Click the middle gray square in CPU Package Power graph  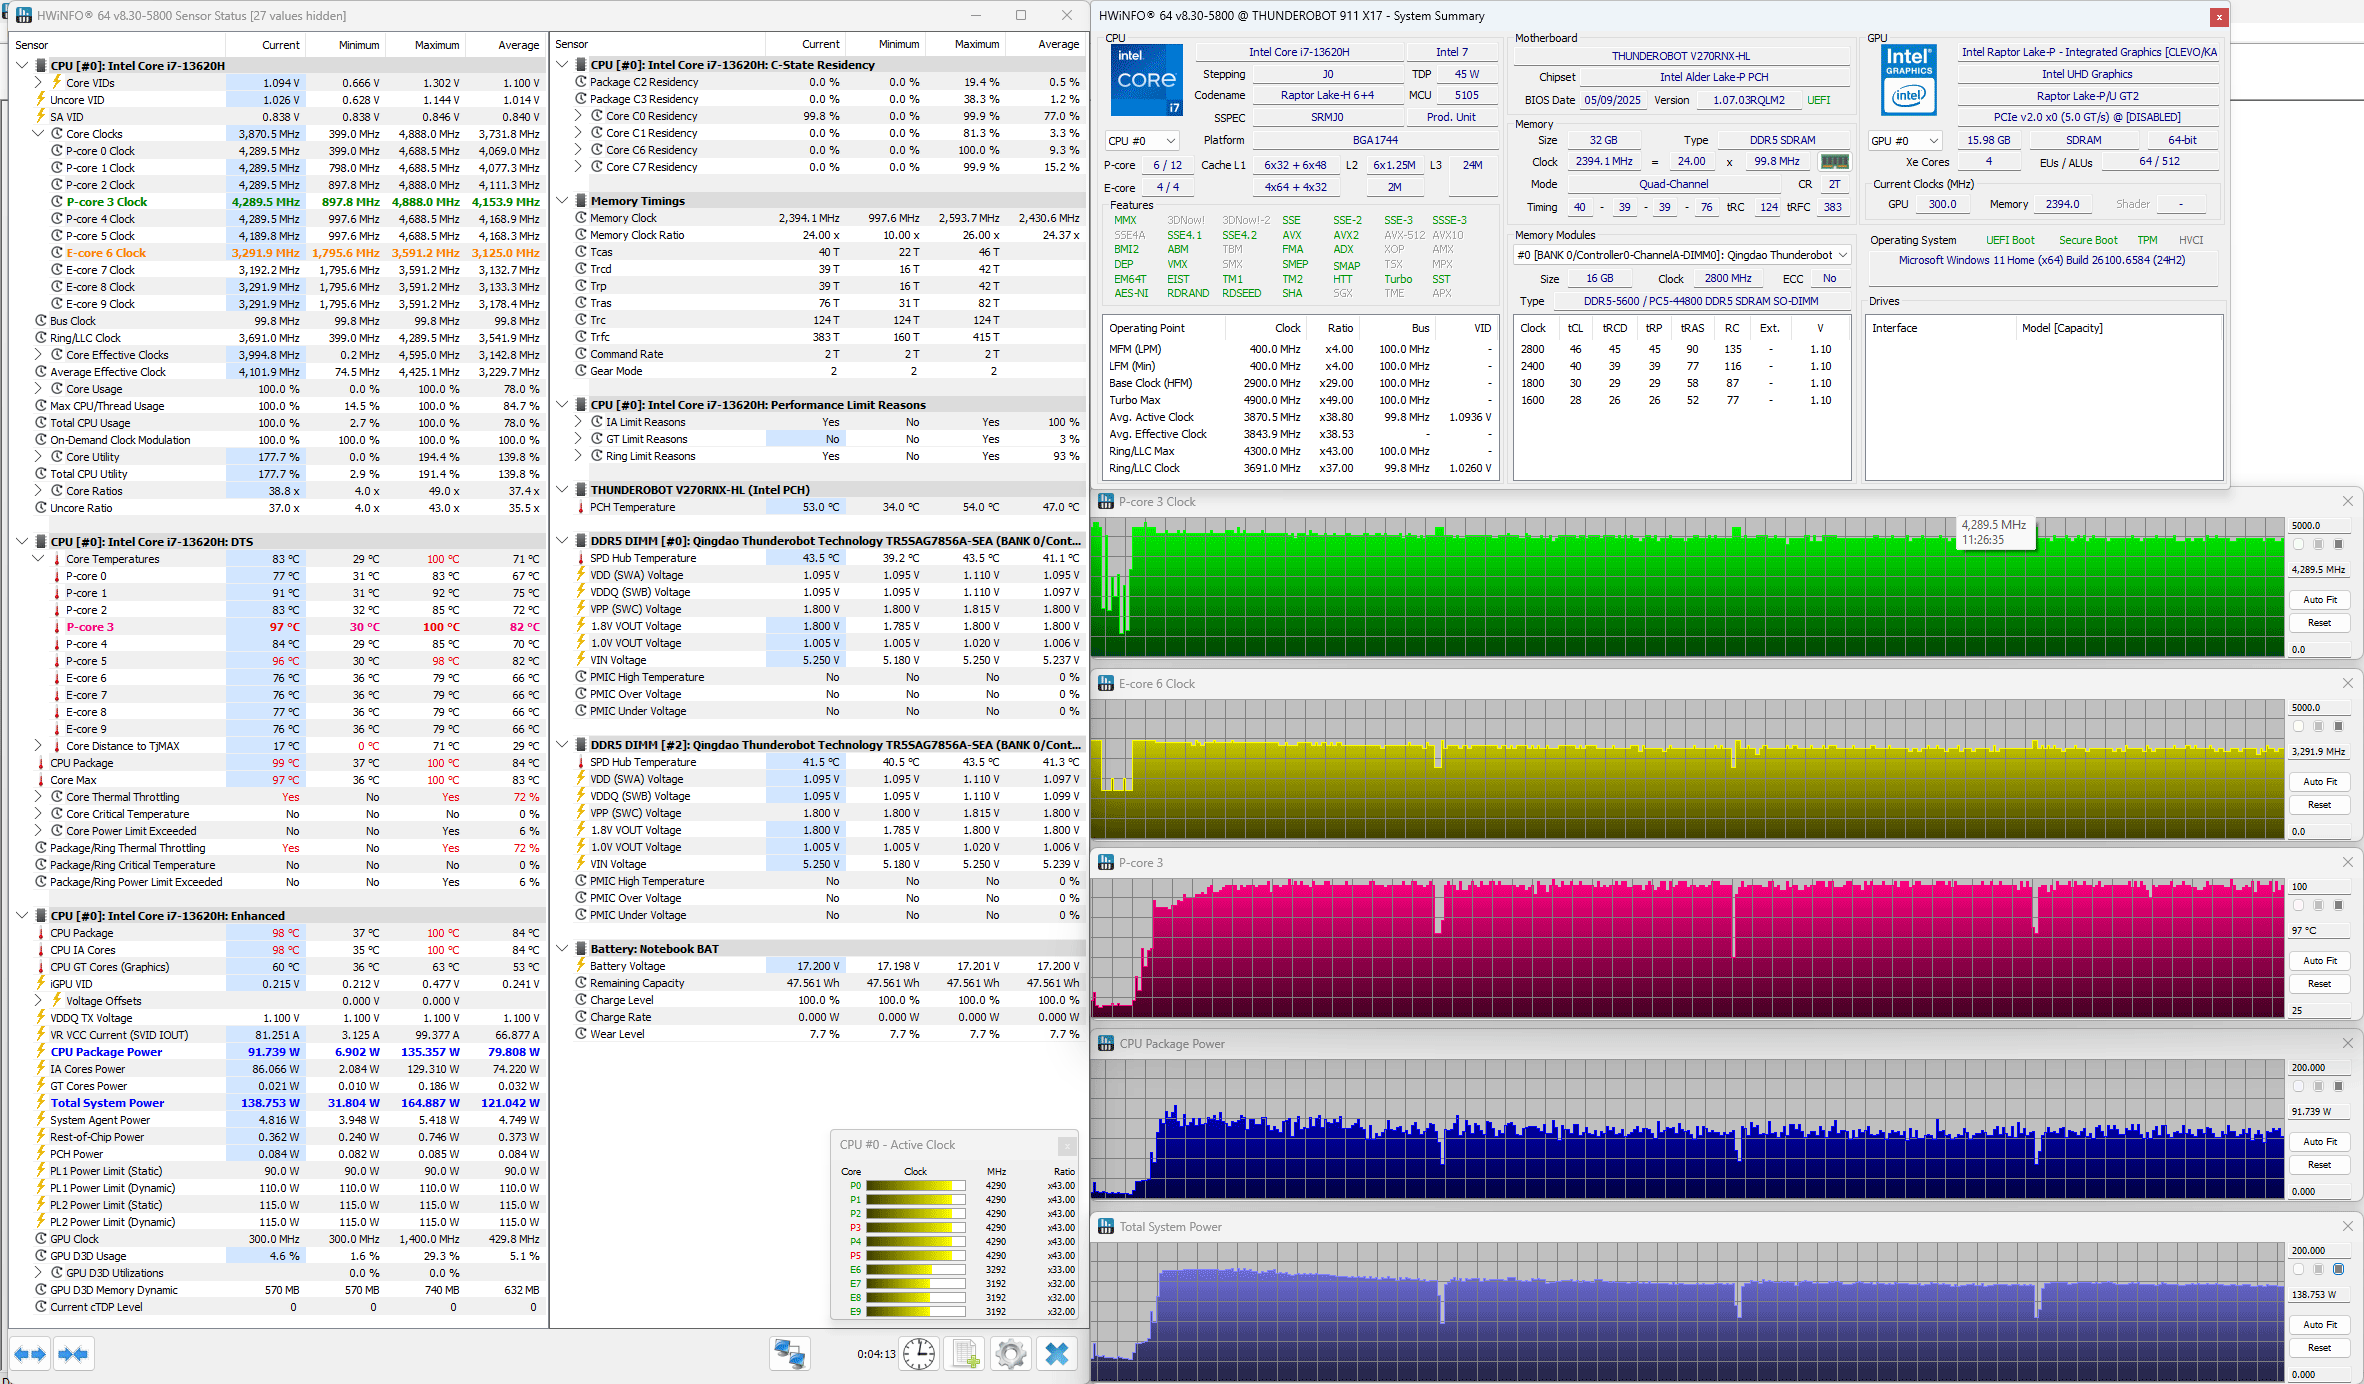click(2318, 1086)
